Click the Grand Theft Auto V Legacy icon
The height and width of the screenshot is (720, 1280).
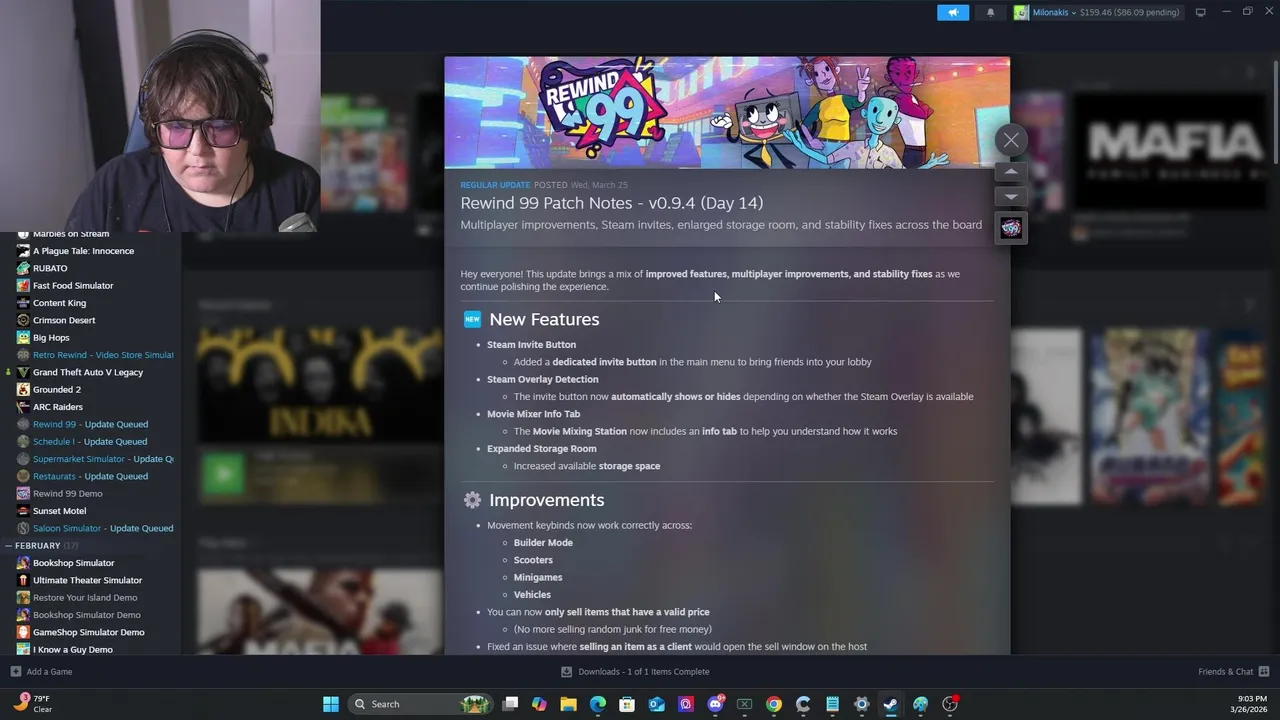pos(23,372)
